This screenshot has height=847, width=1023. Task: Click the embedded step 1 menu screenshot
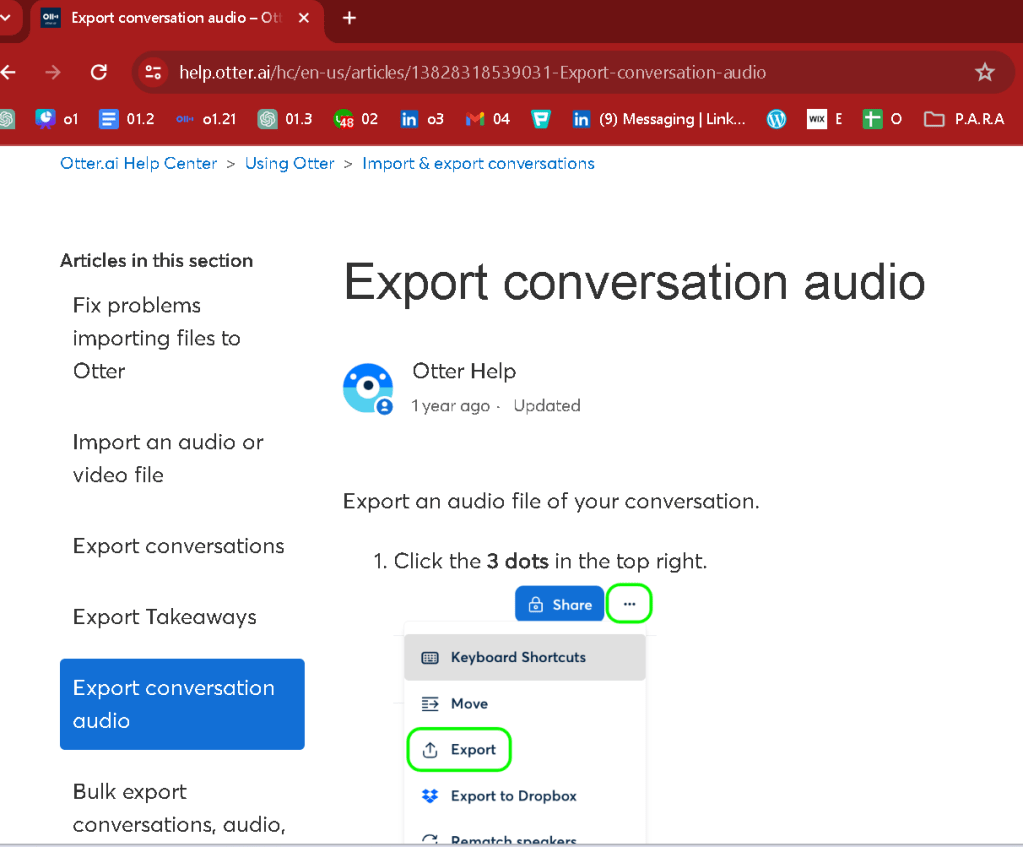(x=526, y=713)
